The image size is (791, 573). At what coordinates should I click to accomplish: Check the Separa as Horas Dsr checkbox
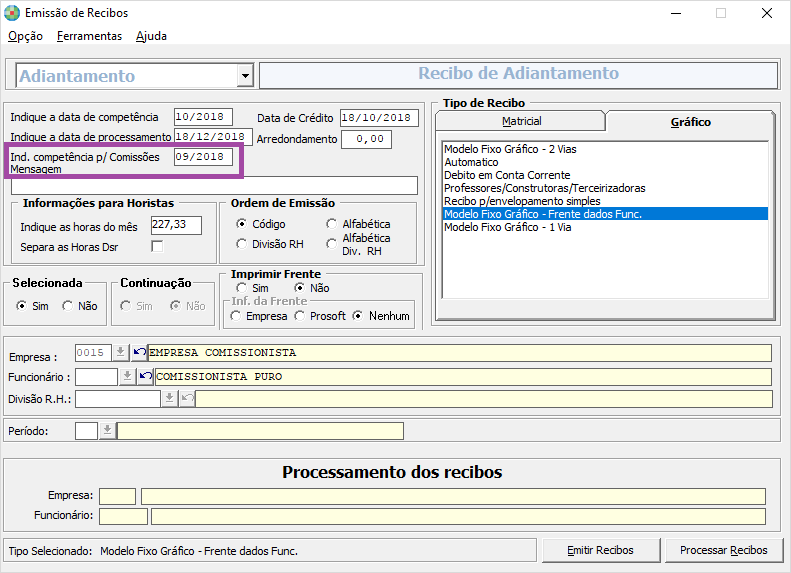157,246
